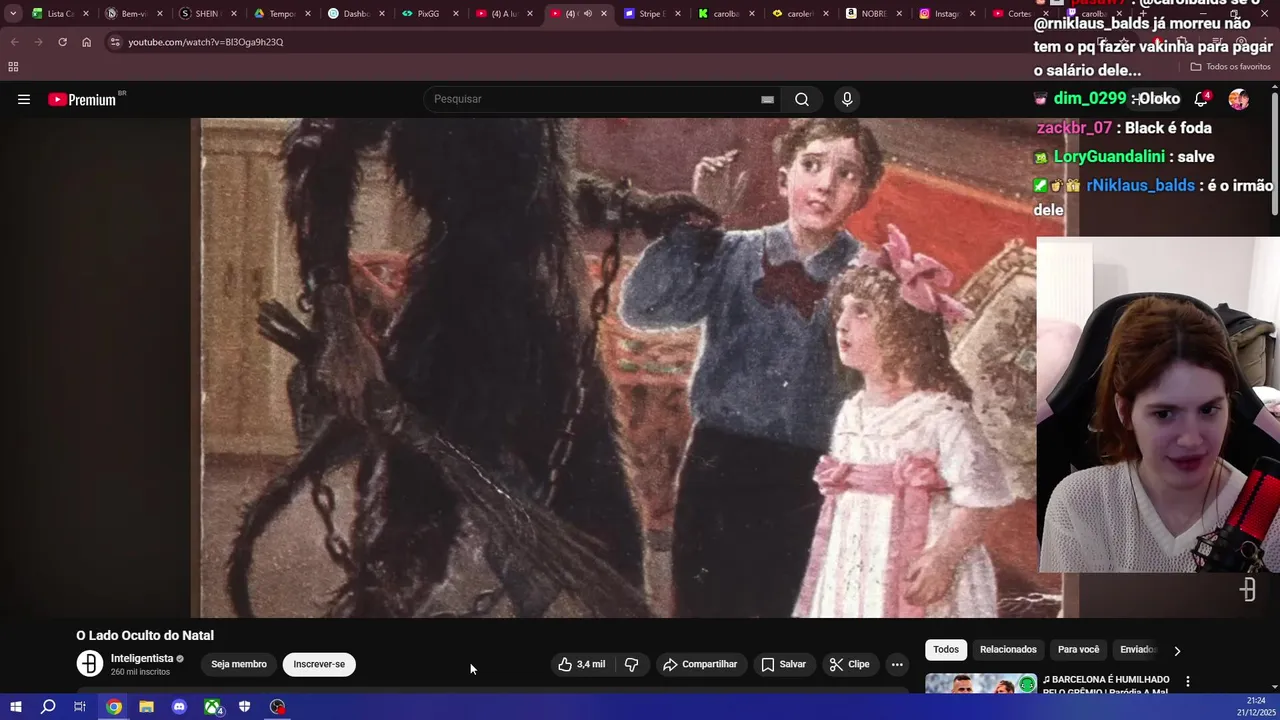Open Inteligentista channel name link
Screen dimensions: 1280x720
pos(142,658)
